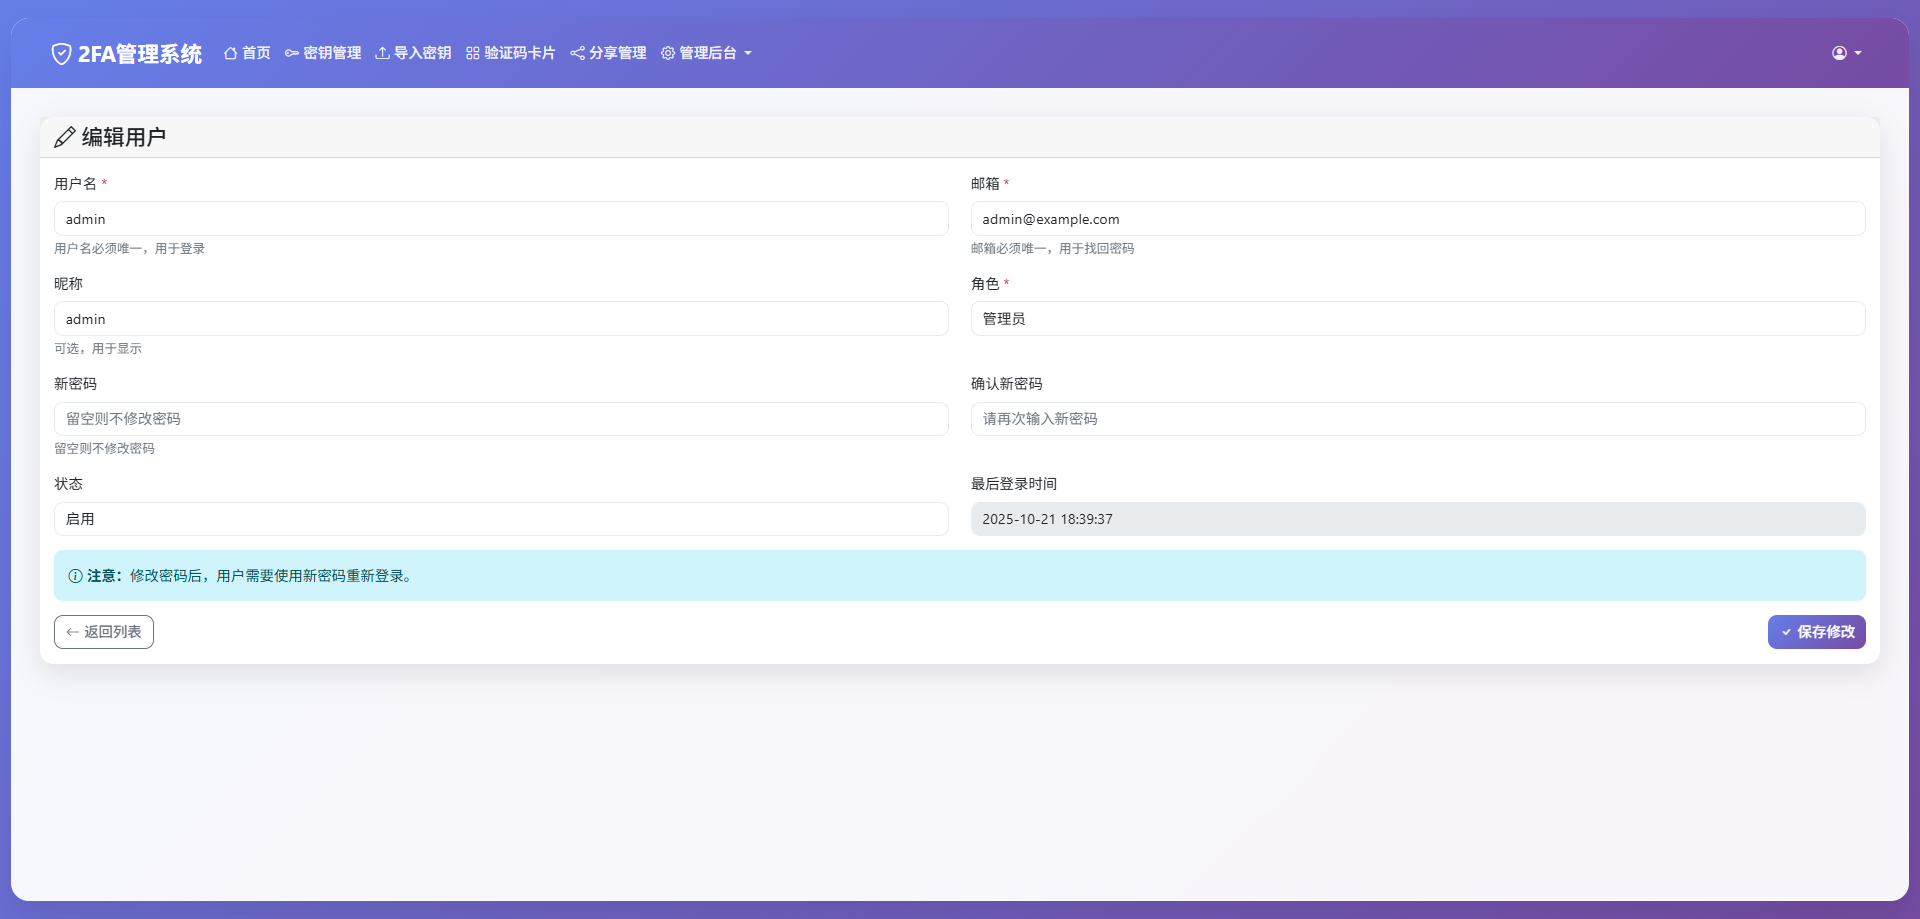The width and height of the screenshot is (1920, 919).
Task: Click the pencil icon beside 编辑用户
Action: point(66,137)
